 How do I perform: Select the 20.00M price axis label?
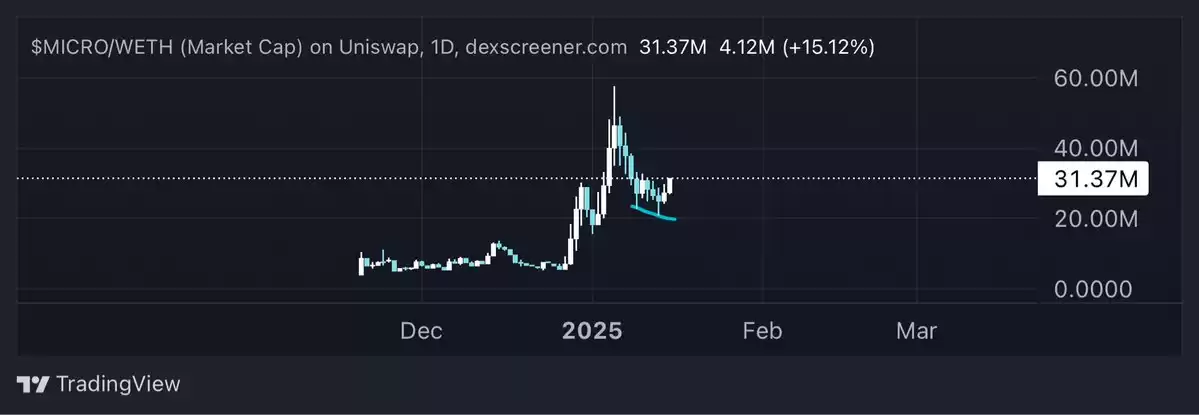click(x=1097, y=220)
